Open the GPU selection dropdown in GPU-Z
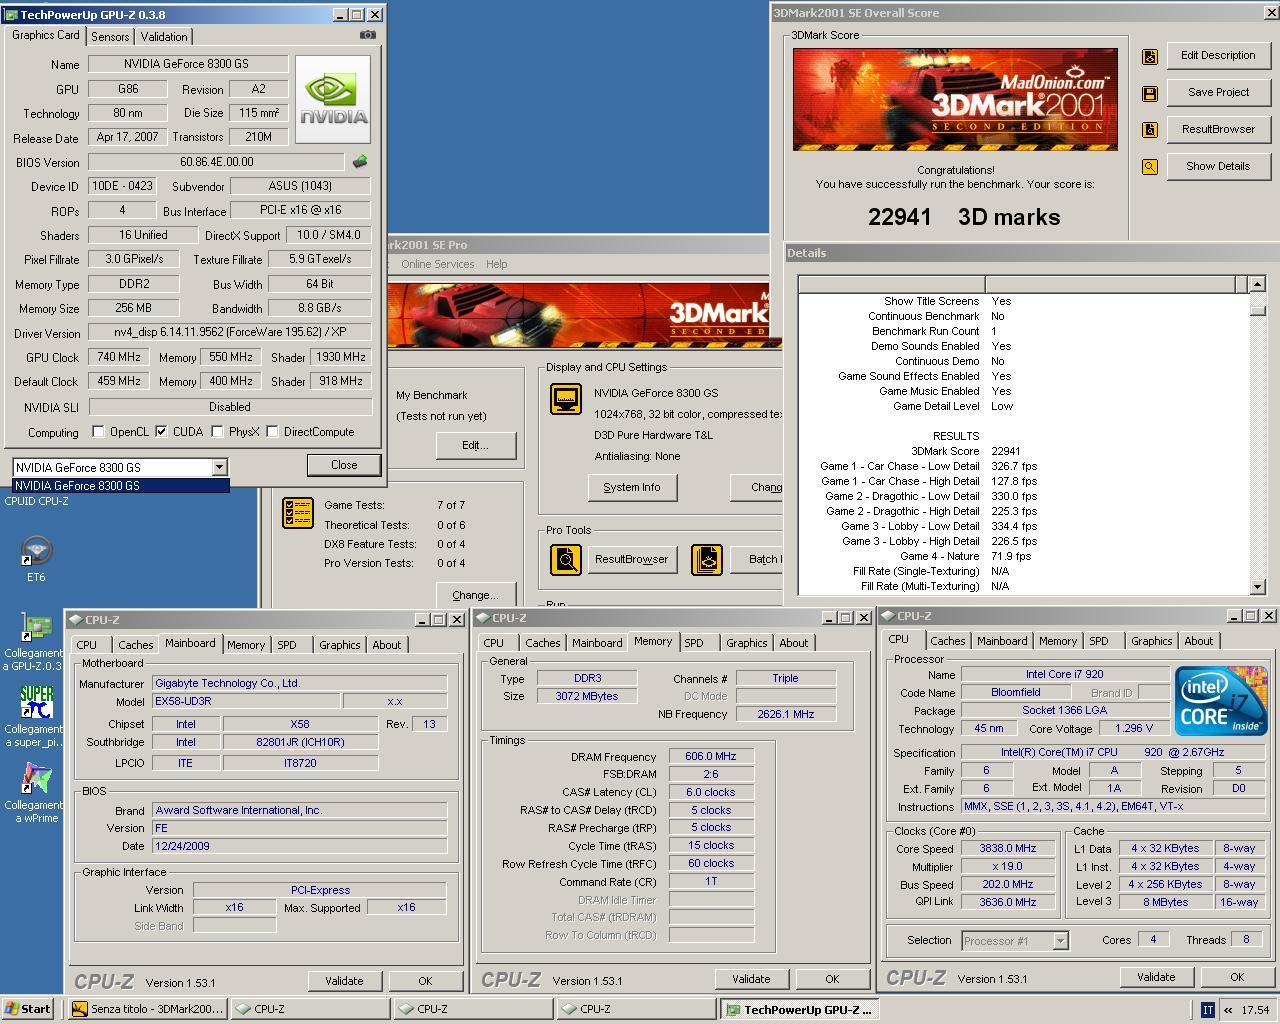1280x1024 pixels. pyautogui.click(x=219, y=467)
